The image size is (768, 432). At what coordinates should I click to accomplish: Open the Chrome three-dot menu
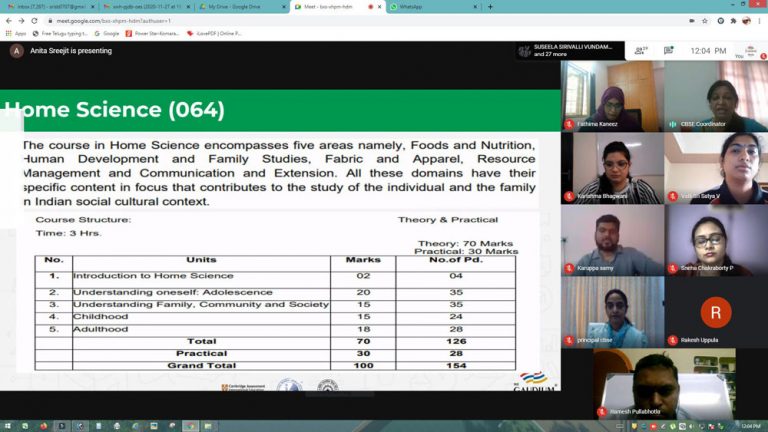760,21
